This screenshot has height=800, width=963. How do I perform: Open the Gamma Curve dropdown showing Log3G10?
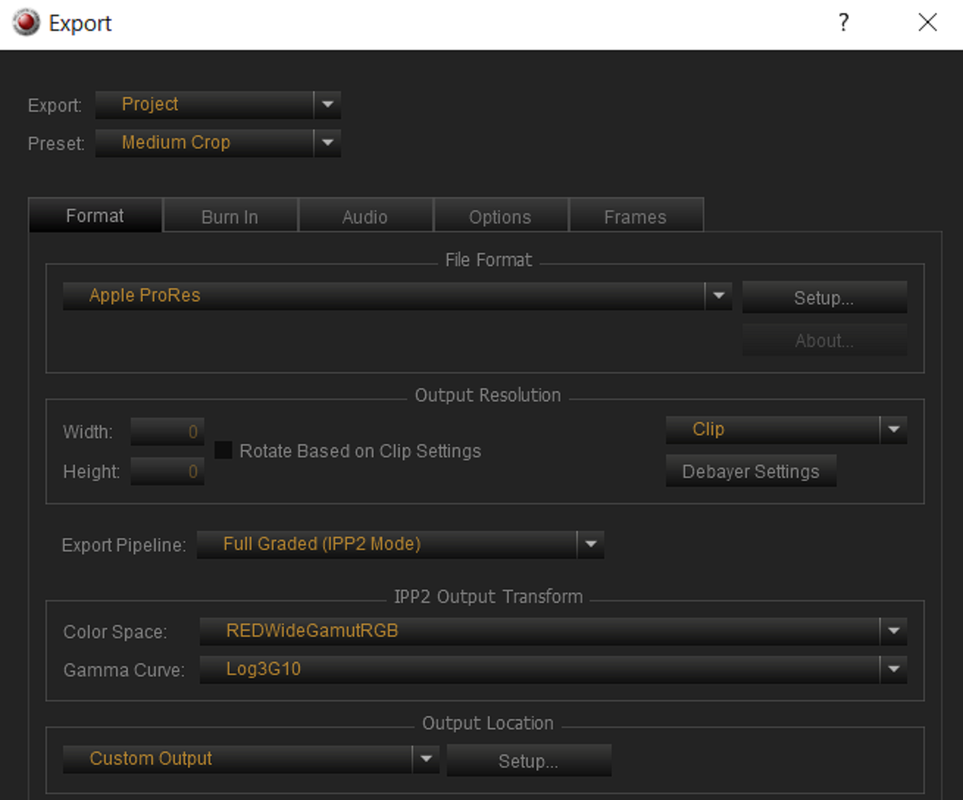pyautogui.click(x=553, y=669)
